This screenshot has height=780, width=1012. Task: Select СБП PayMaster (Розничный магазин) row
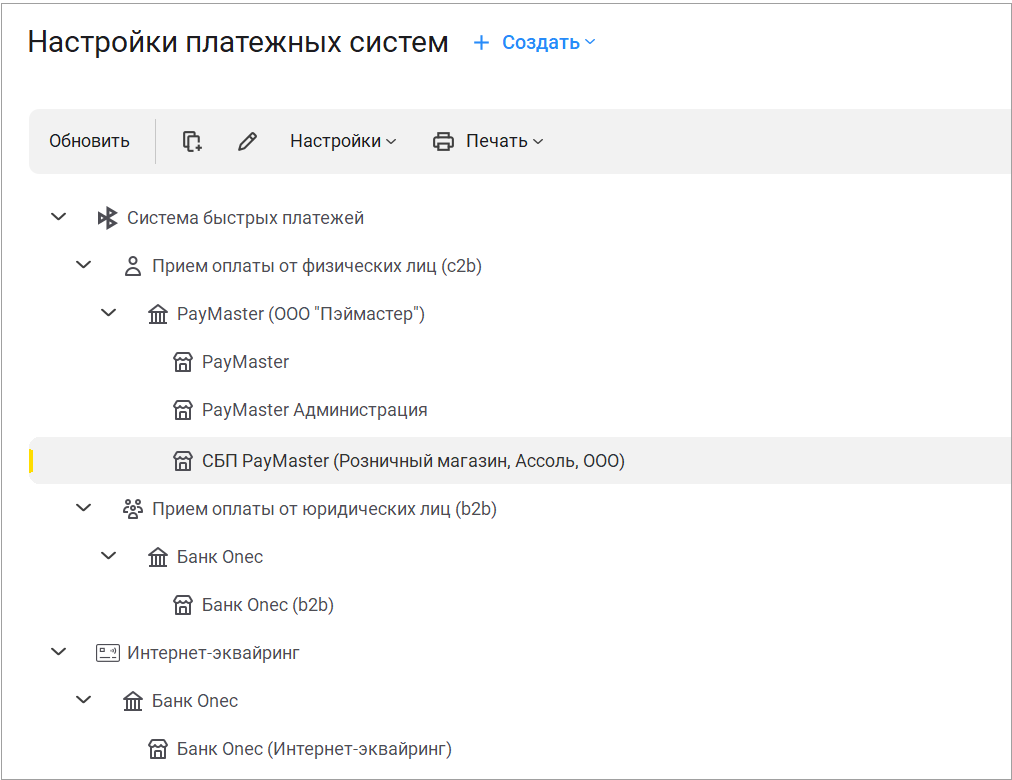click(x=520, y=461)
